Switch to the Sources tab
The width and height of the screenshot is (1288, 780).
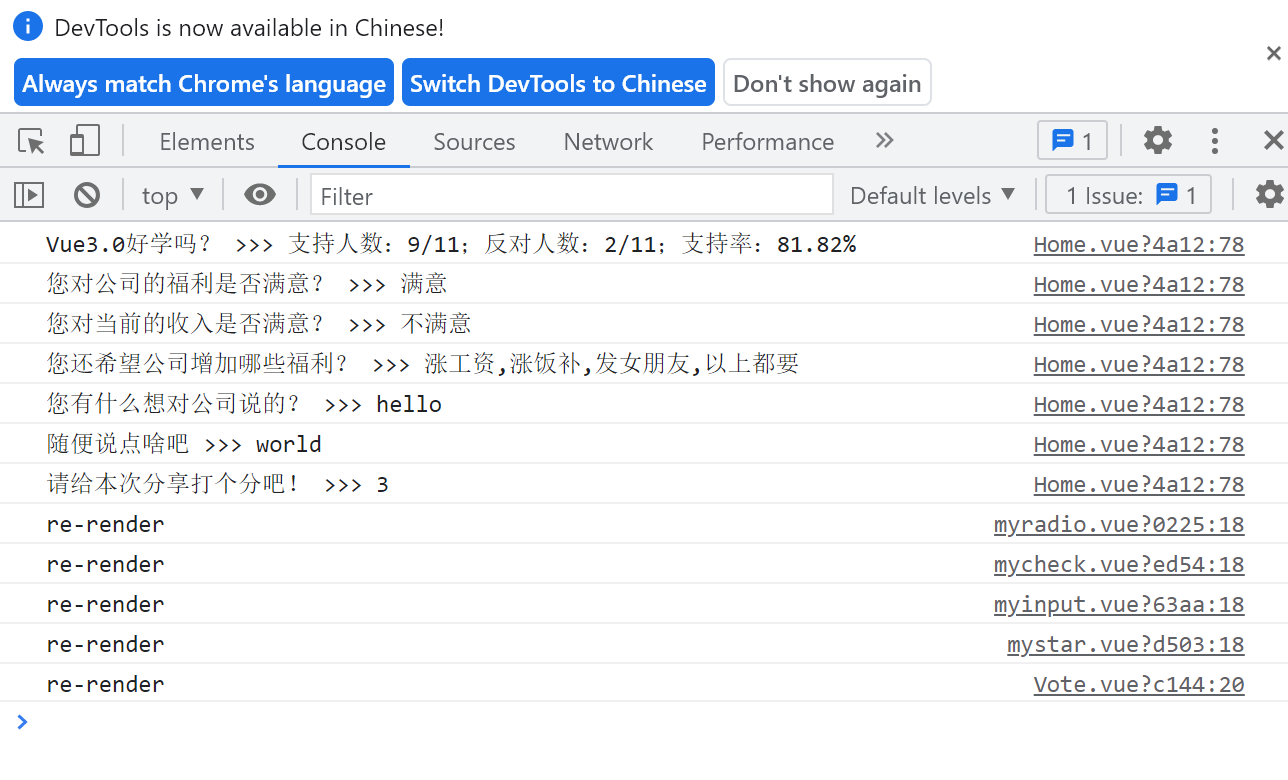point(474,142)
